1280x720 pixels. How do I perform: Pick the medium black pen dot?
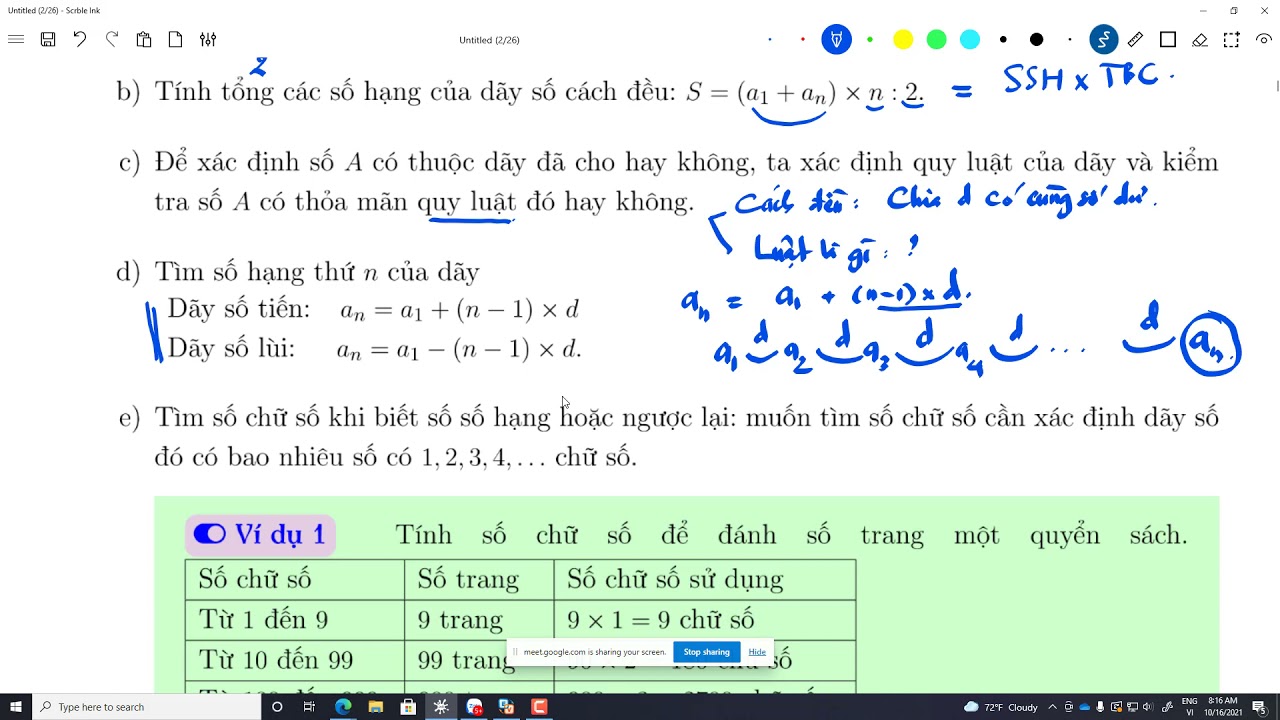click(1003, 40)
